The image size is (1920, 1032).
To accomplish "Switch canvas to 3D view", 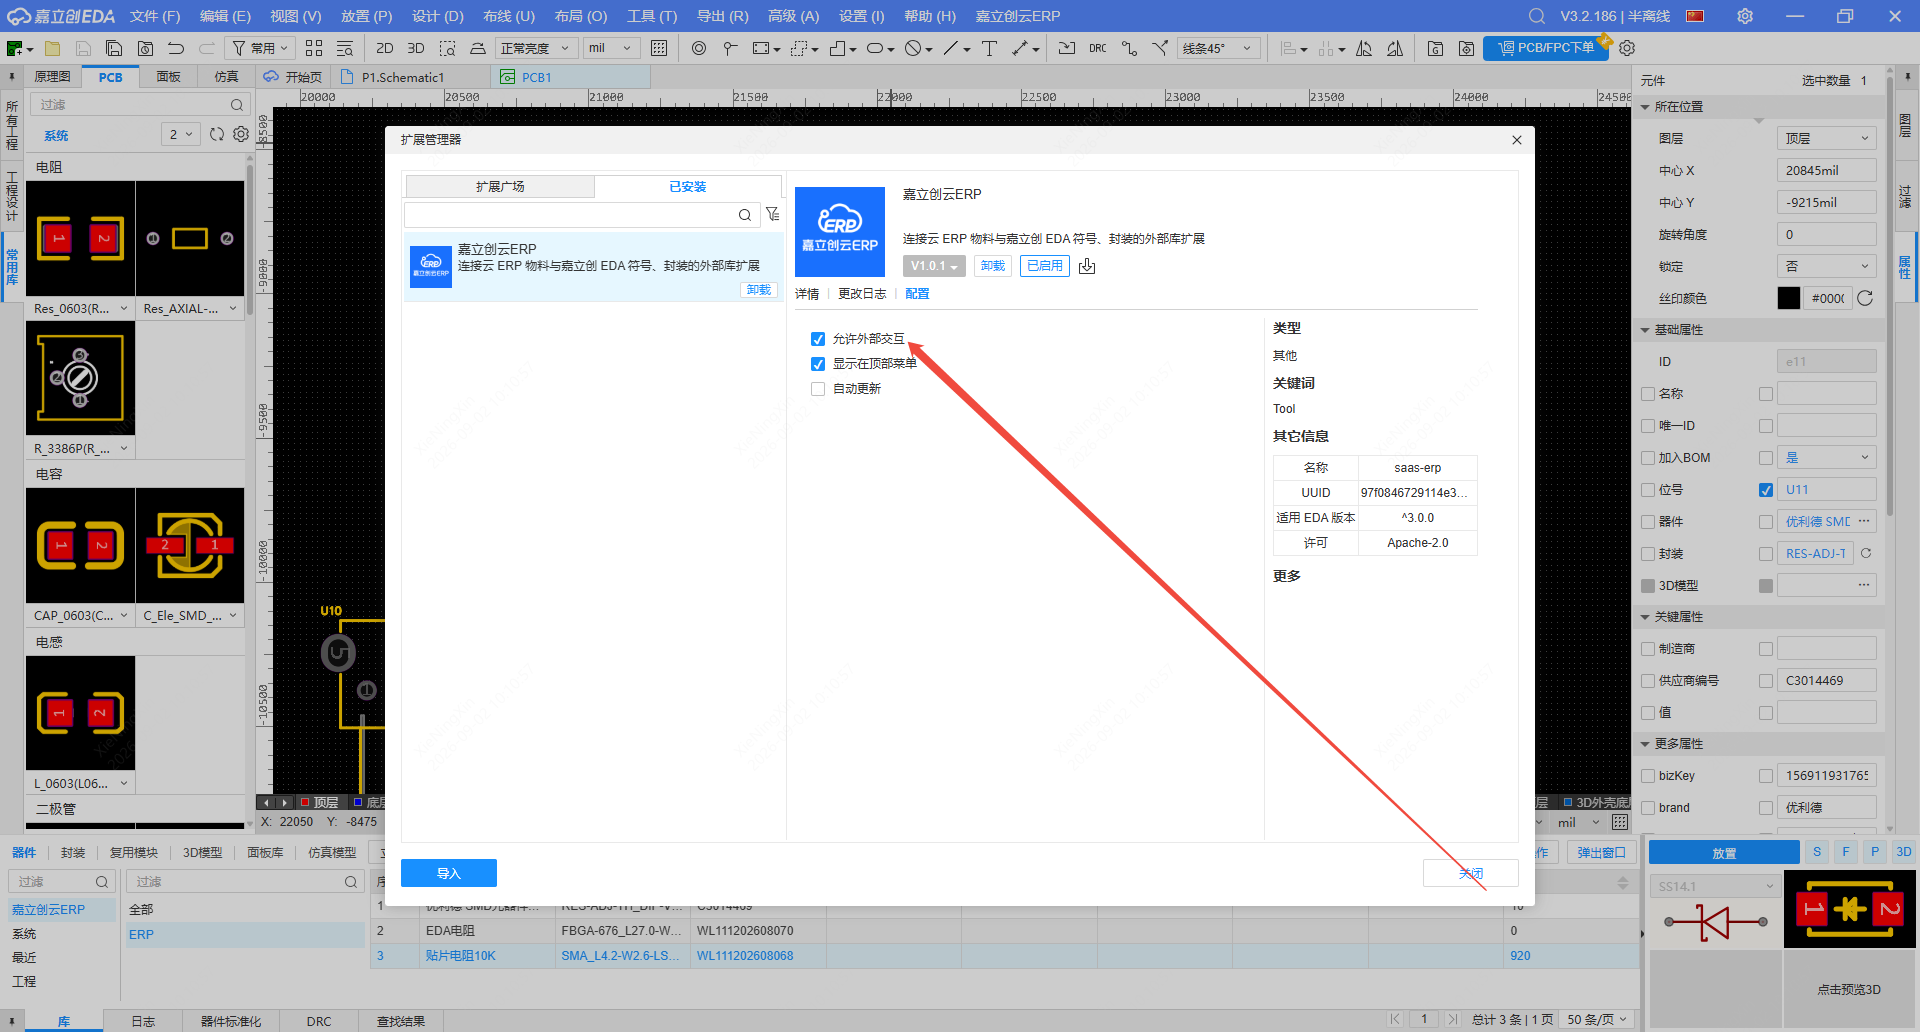I will click(416, 48).
